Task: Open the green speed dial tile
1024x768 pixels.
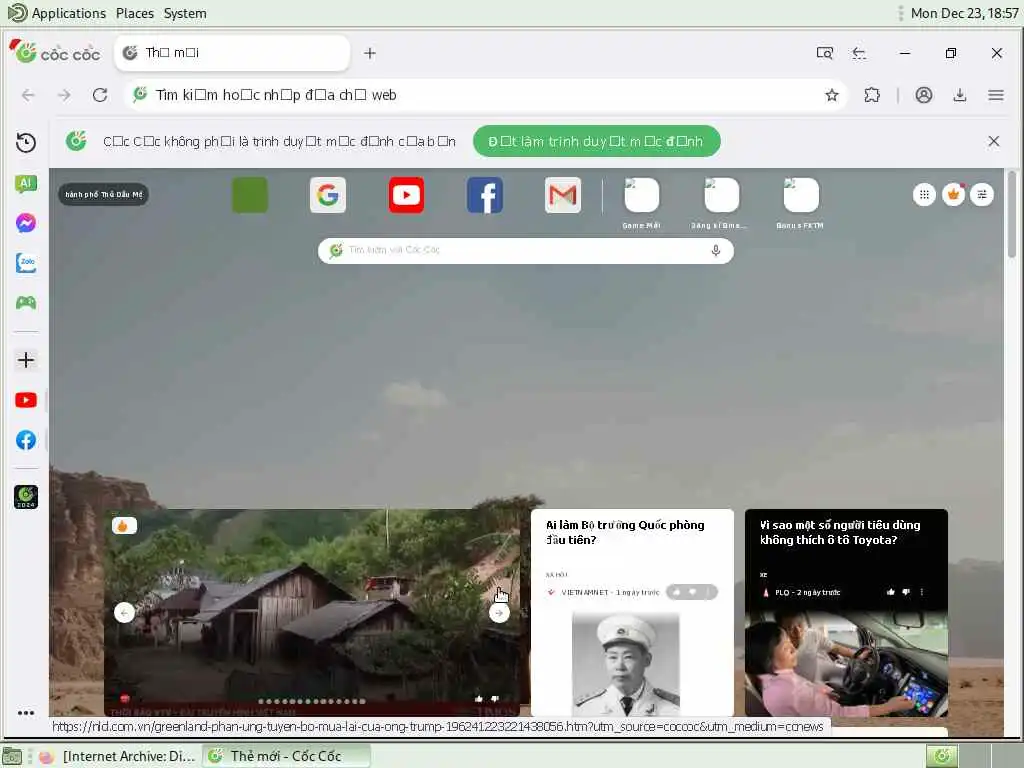Action: tap(250, 195)
